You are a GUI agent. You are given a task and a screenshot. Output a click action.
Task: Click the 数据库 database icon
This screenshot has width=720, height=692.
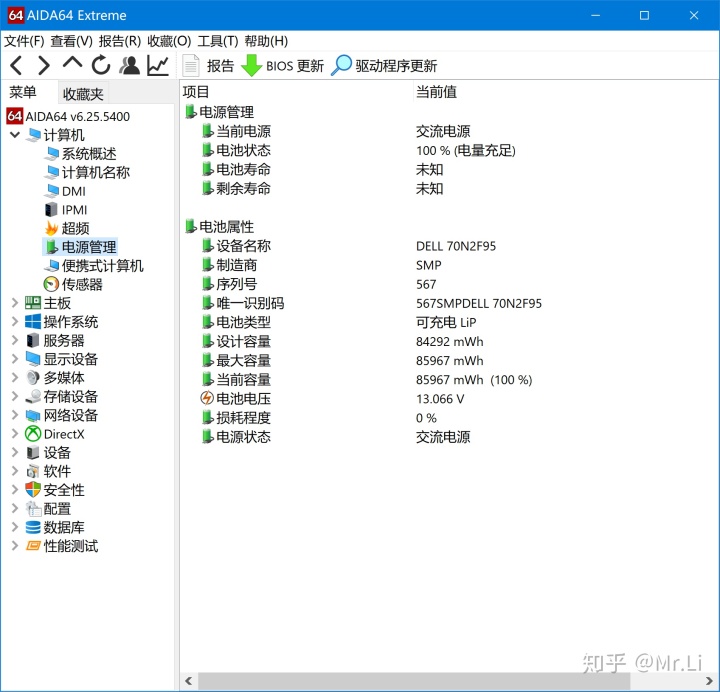pyautogui.click(x=33, y=527)
